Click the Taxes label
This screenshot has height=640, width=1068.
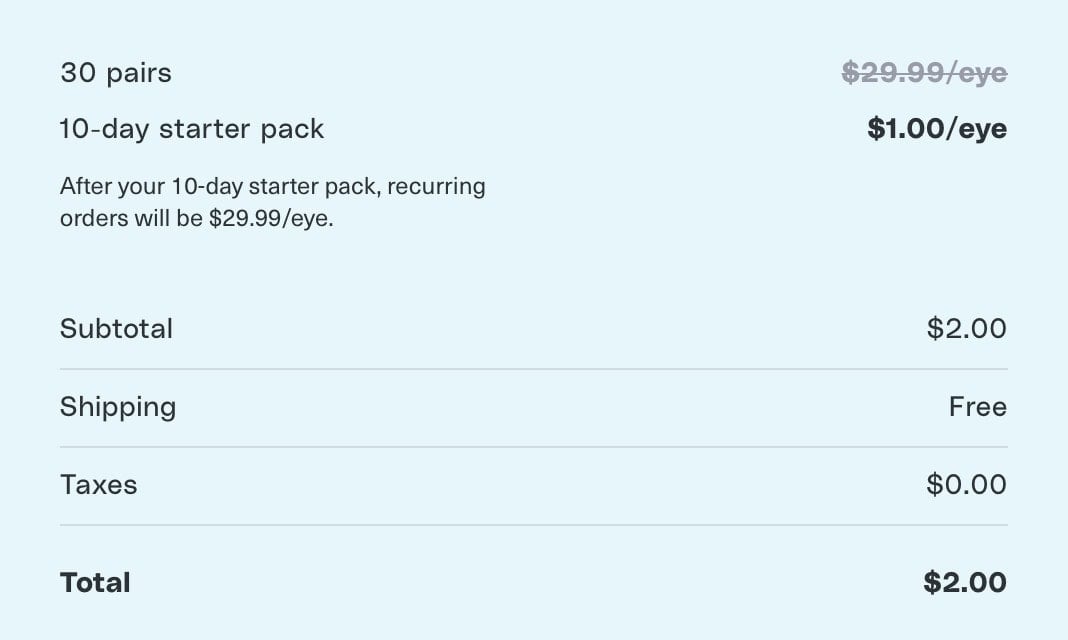coord(99,485)
